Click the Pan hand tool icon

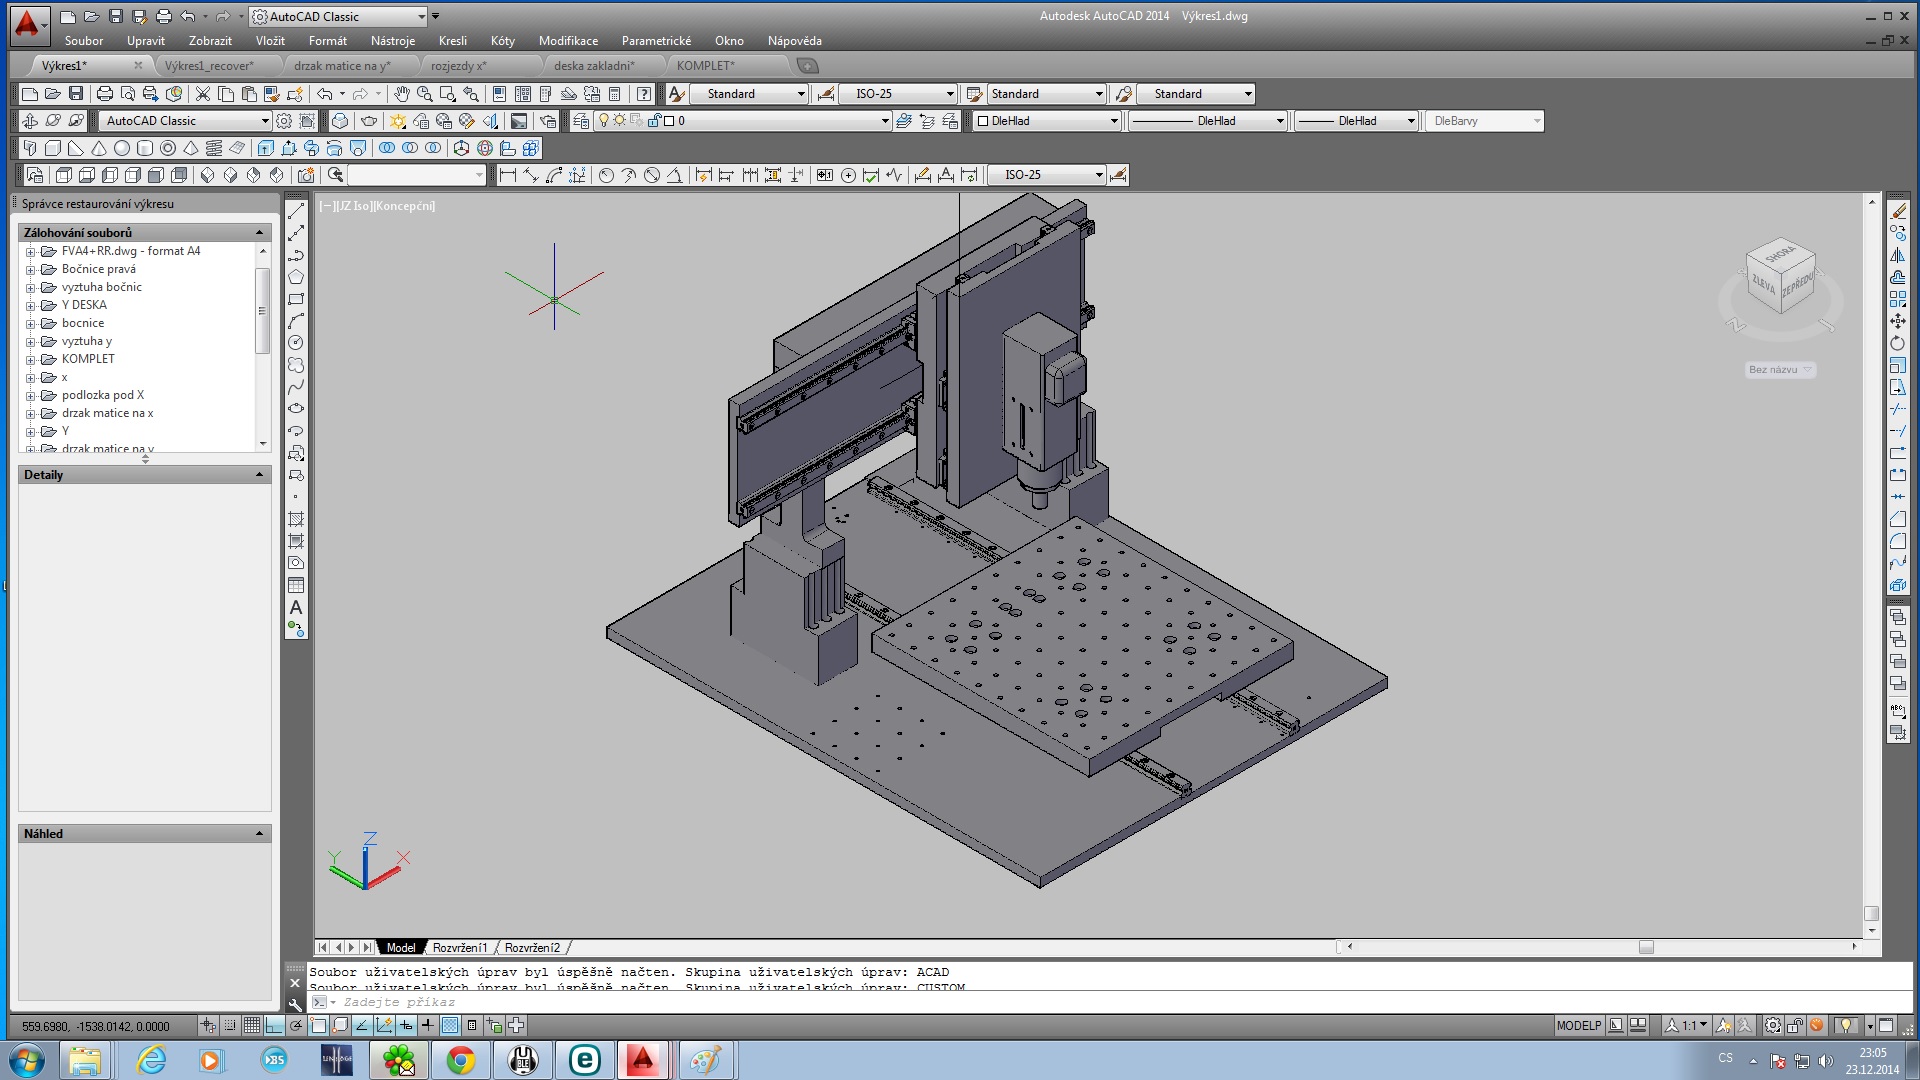click(x=401, y=94)
